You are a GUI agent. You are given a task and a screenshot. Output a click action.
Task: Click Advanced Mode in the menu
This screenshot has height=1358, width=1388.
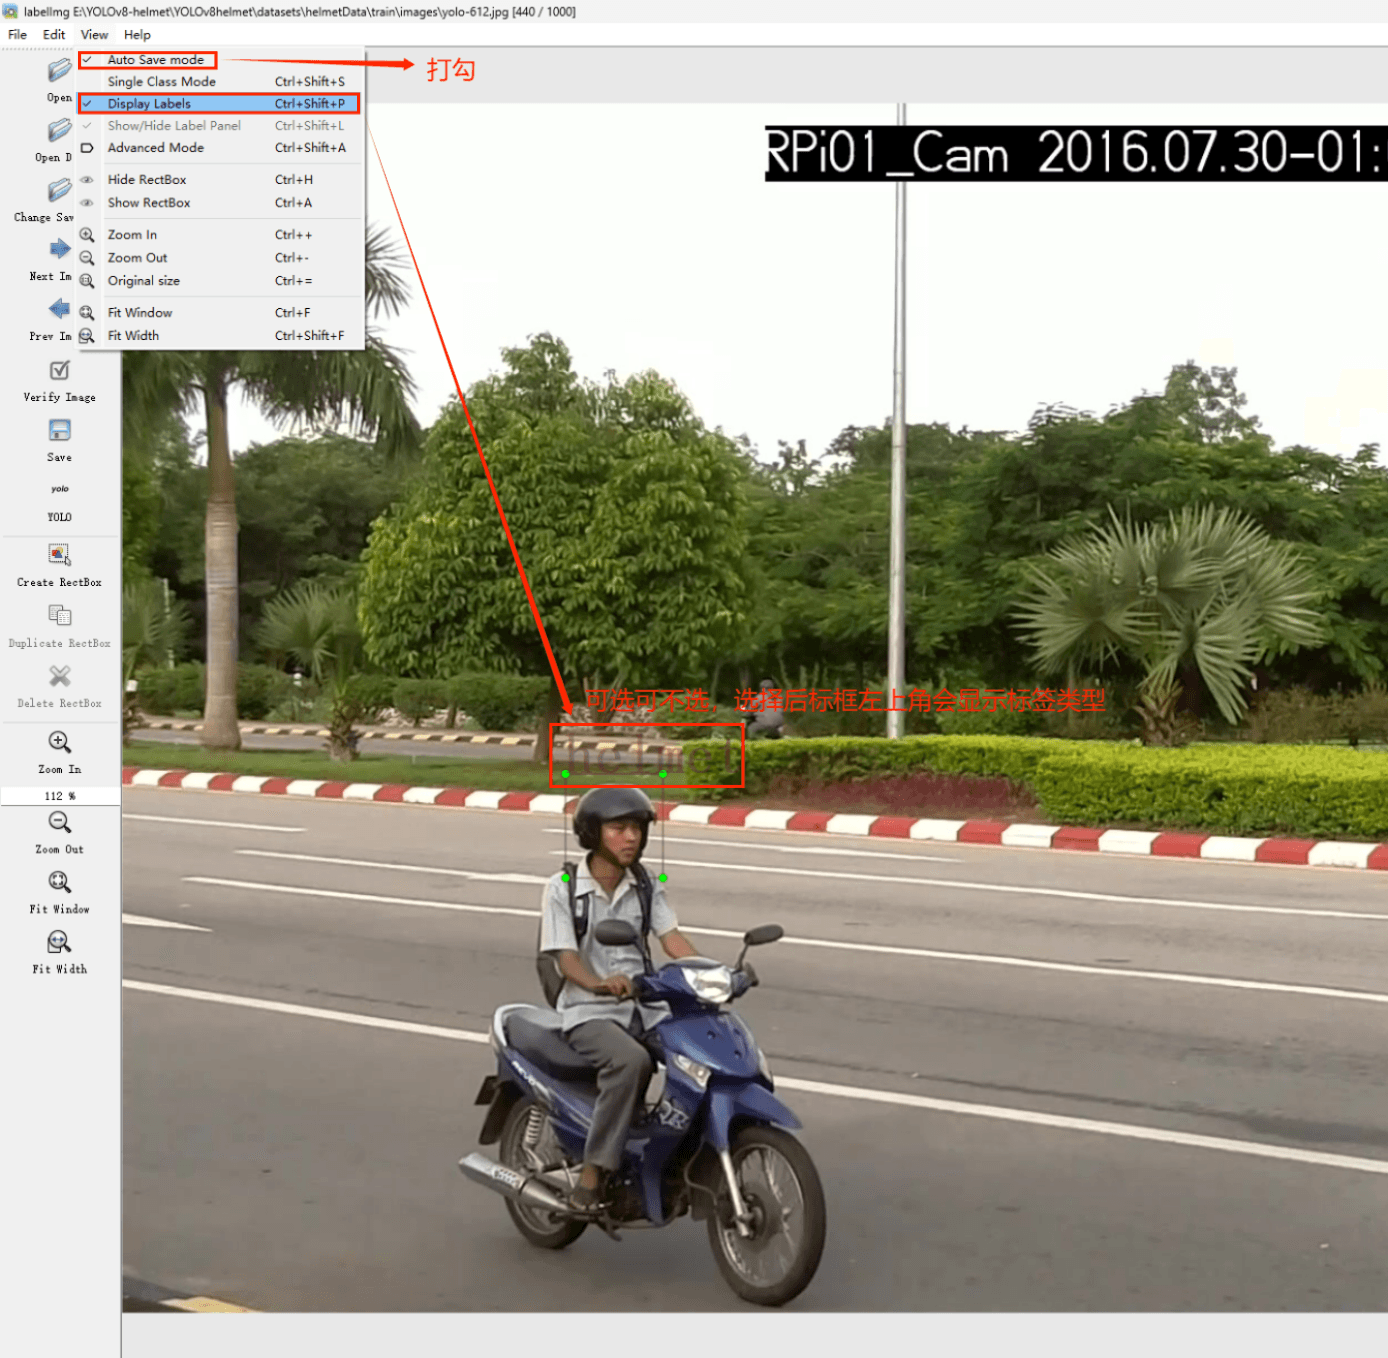click(155, 148)
